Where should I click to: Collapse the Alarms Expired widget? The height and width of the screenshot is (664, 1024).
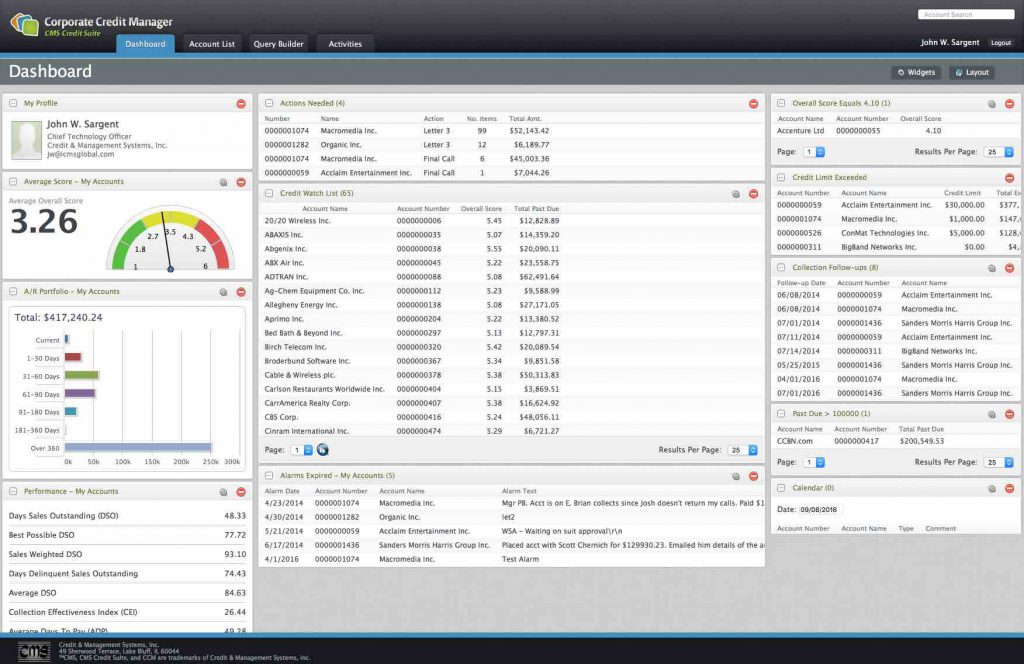[269, 475]
